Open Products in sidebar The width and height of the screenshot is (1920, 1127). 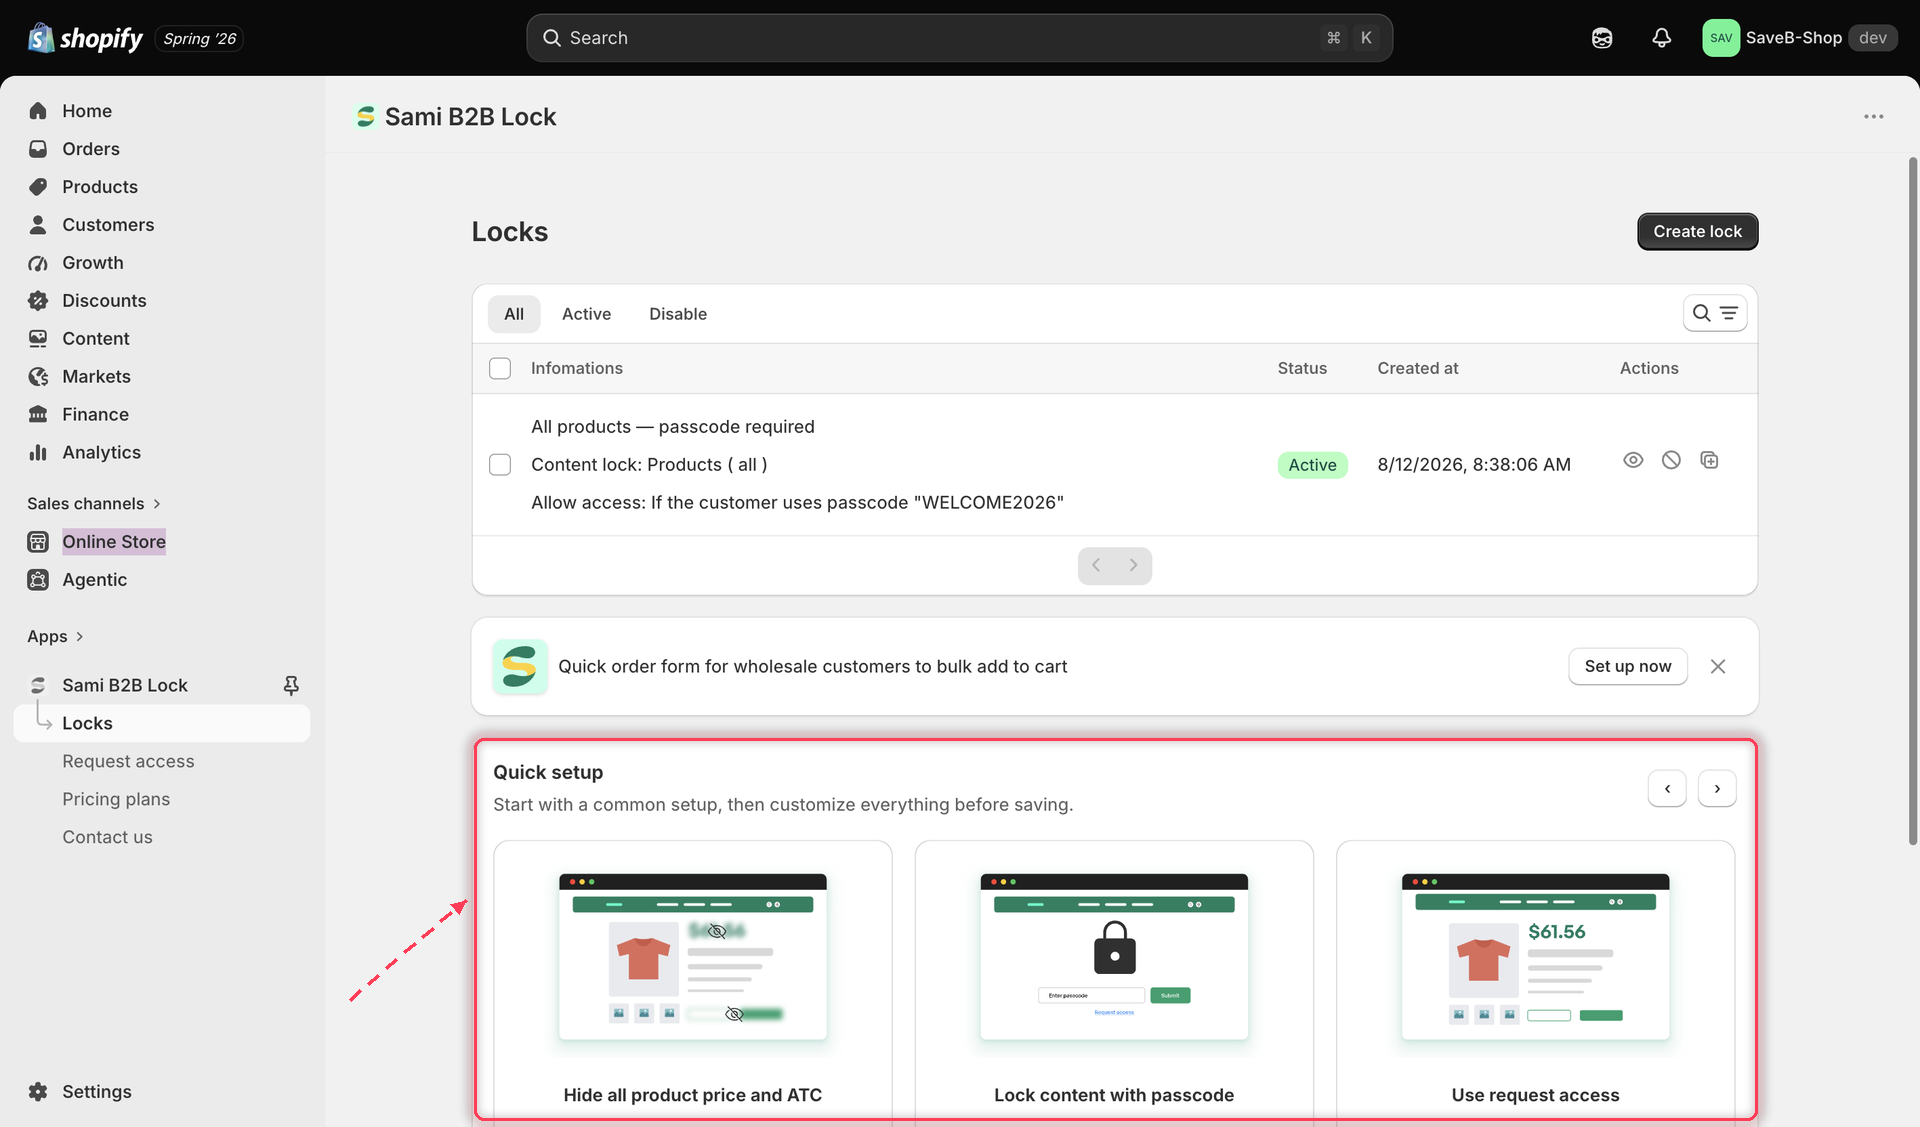tap(100, 187)
